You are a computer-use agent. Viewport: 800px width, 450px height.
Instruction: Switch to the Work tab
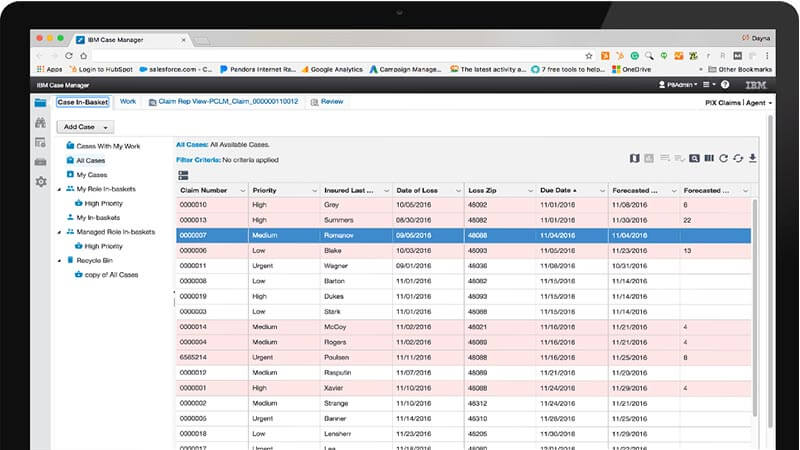(x=128, y=102)
